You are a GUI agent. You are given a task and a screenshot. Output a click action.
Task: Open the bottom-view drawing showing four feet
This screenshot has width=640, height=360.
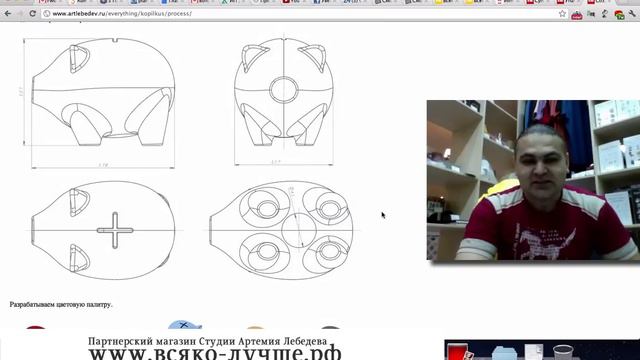pyautogui.click(x=281, y=230)
